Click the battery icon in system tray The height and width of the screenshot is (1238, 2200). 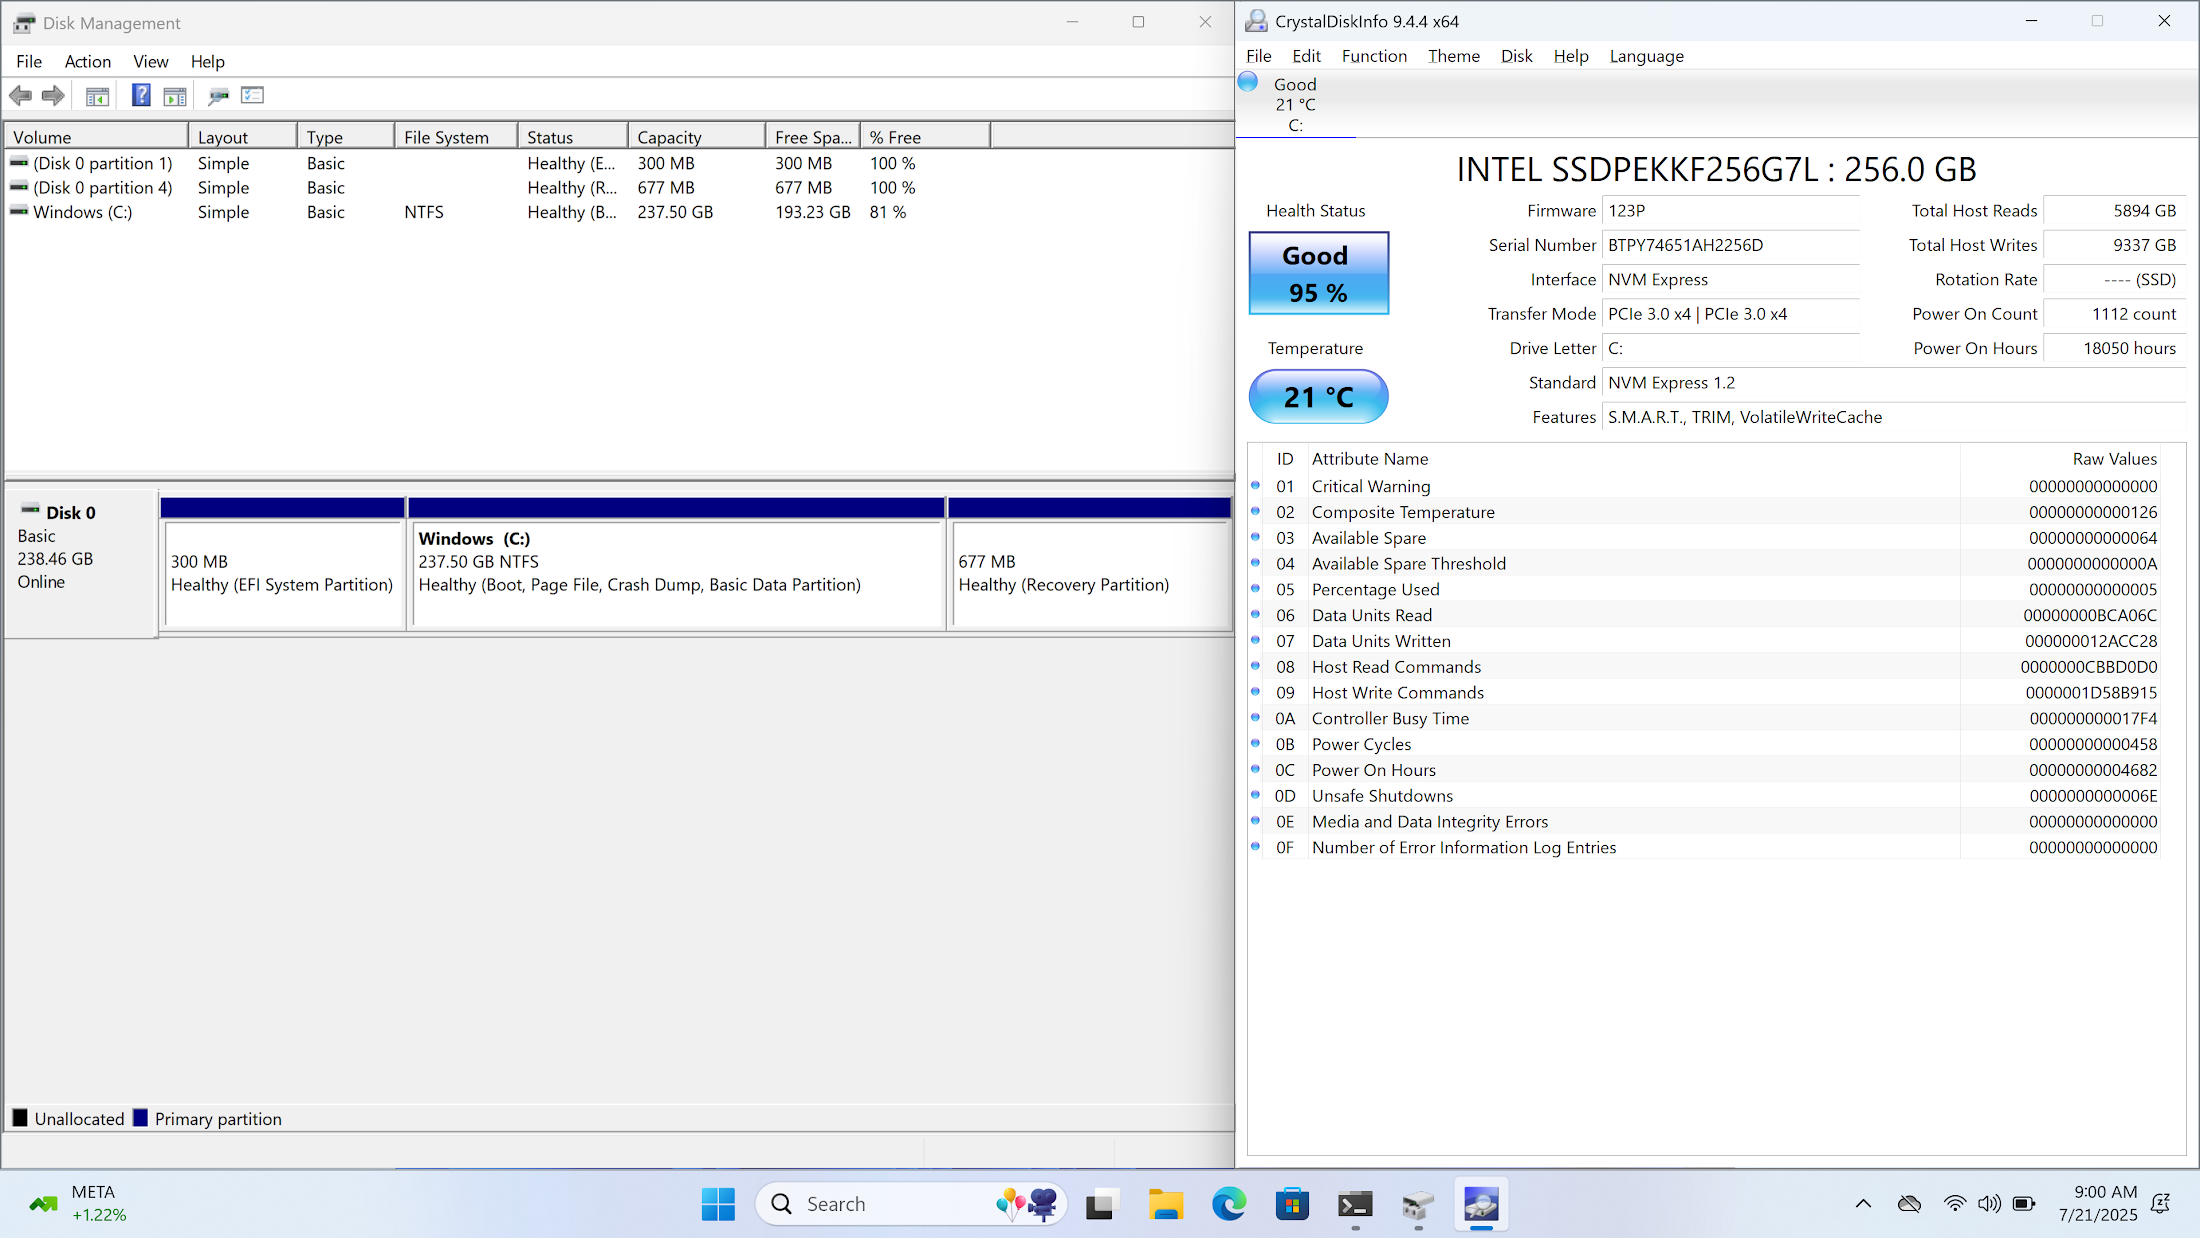coord(2024,1203)
